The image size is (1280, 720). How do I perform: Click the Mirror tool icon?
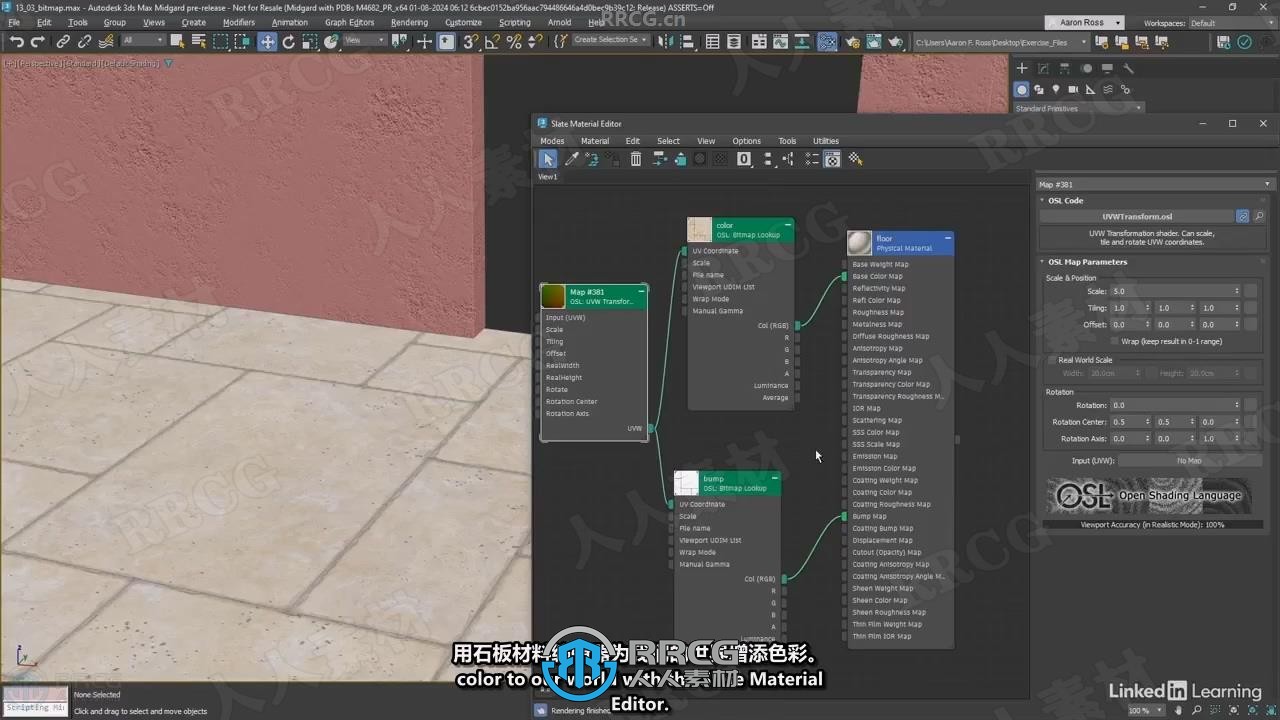pos(667,42)
